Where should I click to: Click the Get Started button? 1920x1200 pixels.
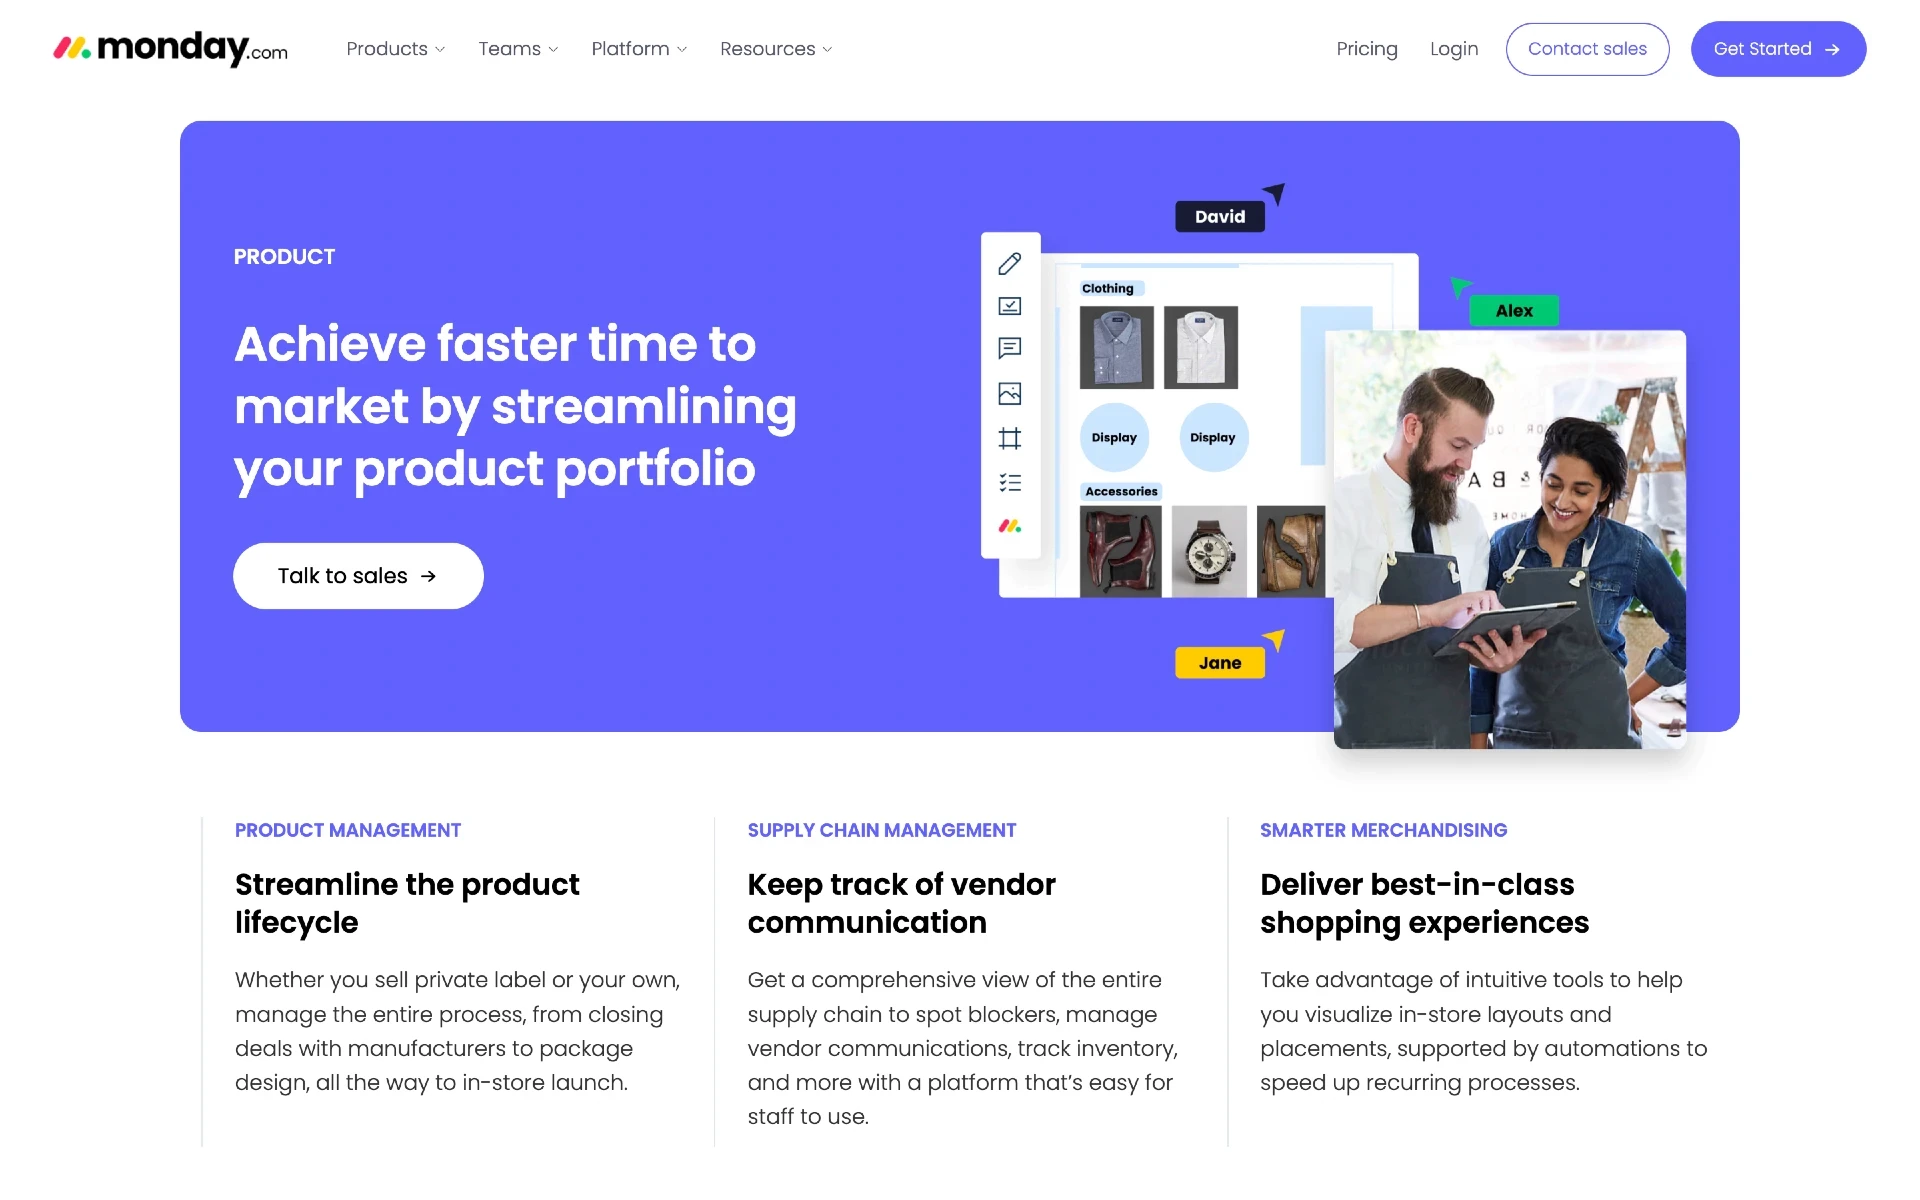pyautogui.click(x=1778, y=48)
